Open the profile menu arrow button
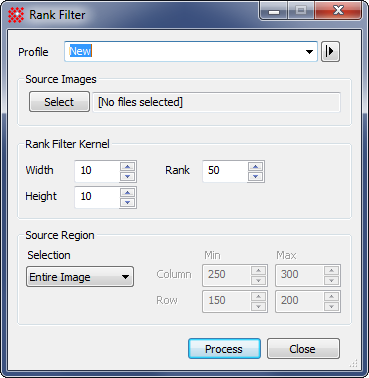 (330, 51)
